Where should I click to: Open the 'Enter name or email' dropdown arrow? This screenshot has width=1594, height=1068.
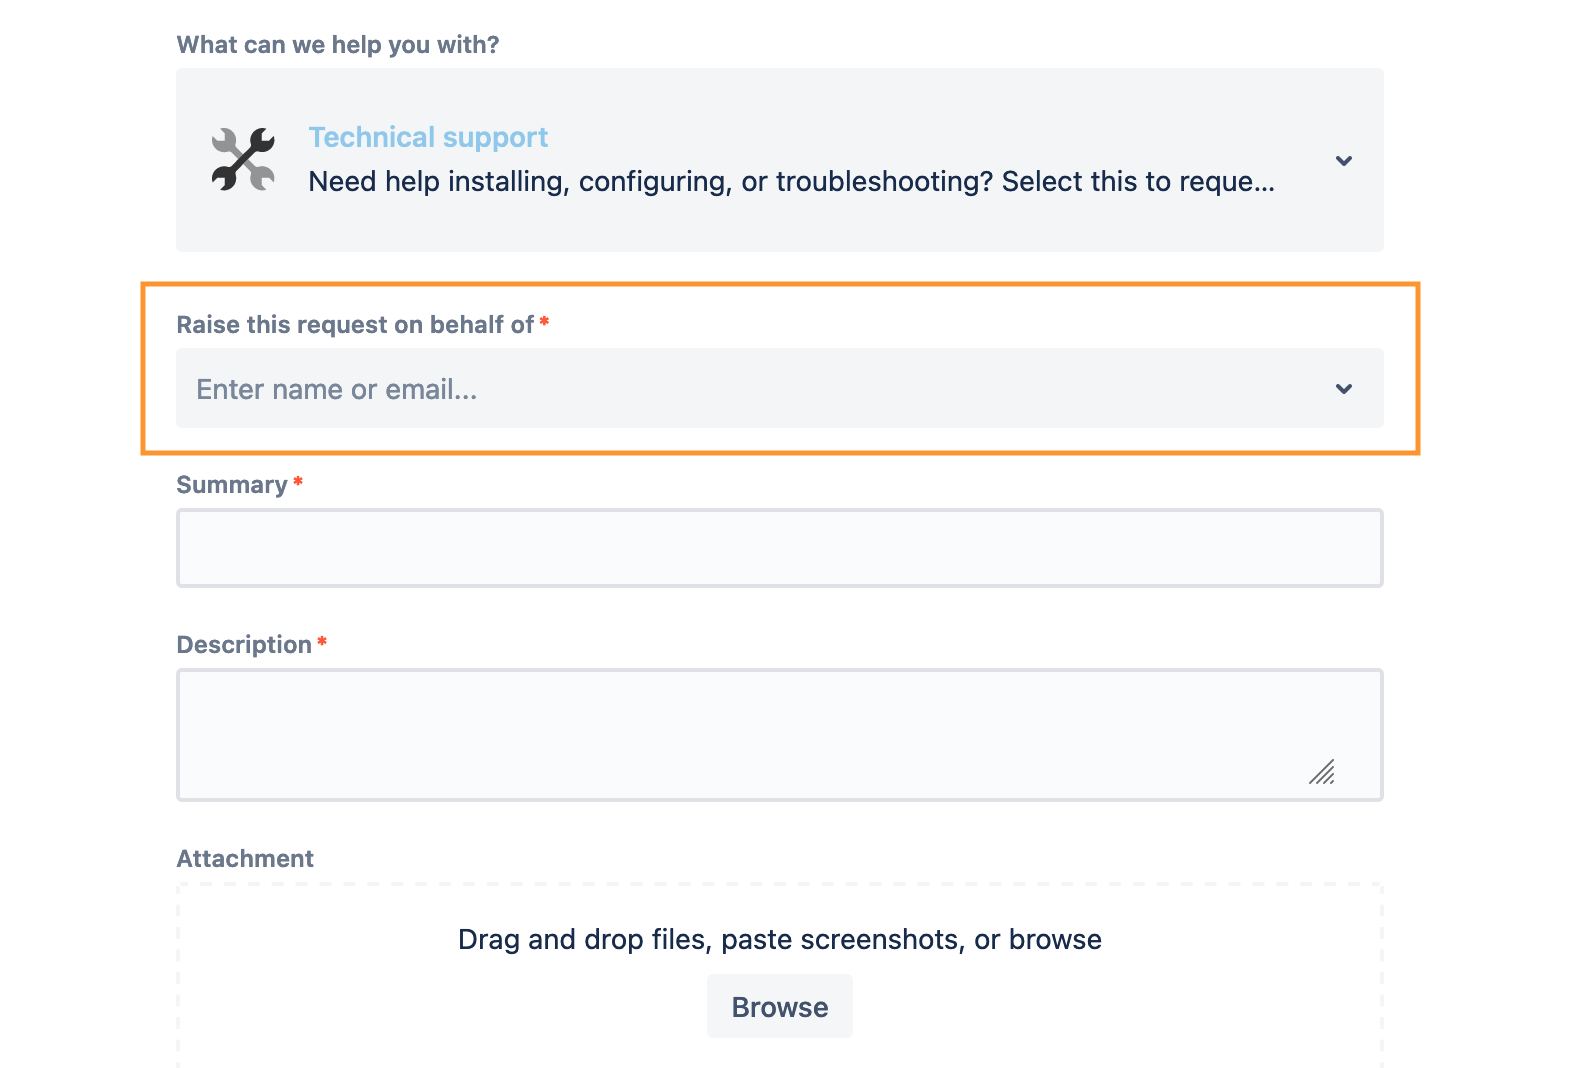point(1343,389)
